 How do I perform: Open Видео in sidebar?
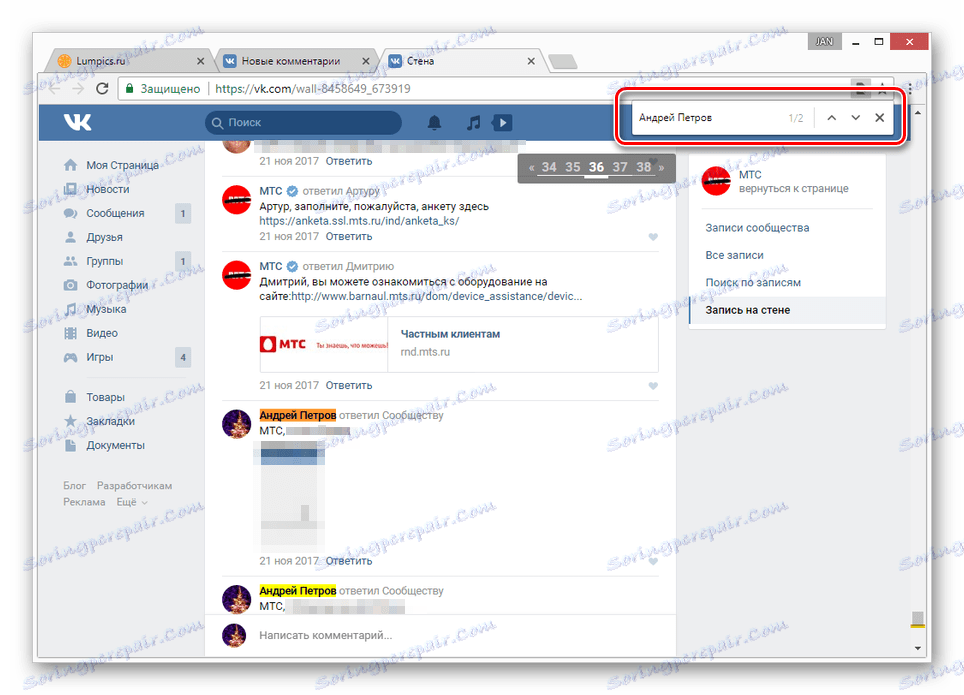click(101, 333)
